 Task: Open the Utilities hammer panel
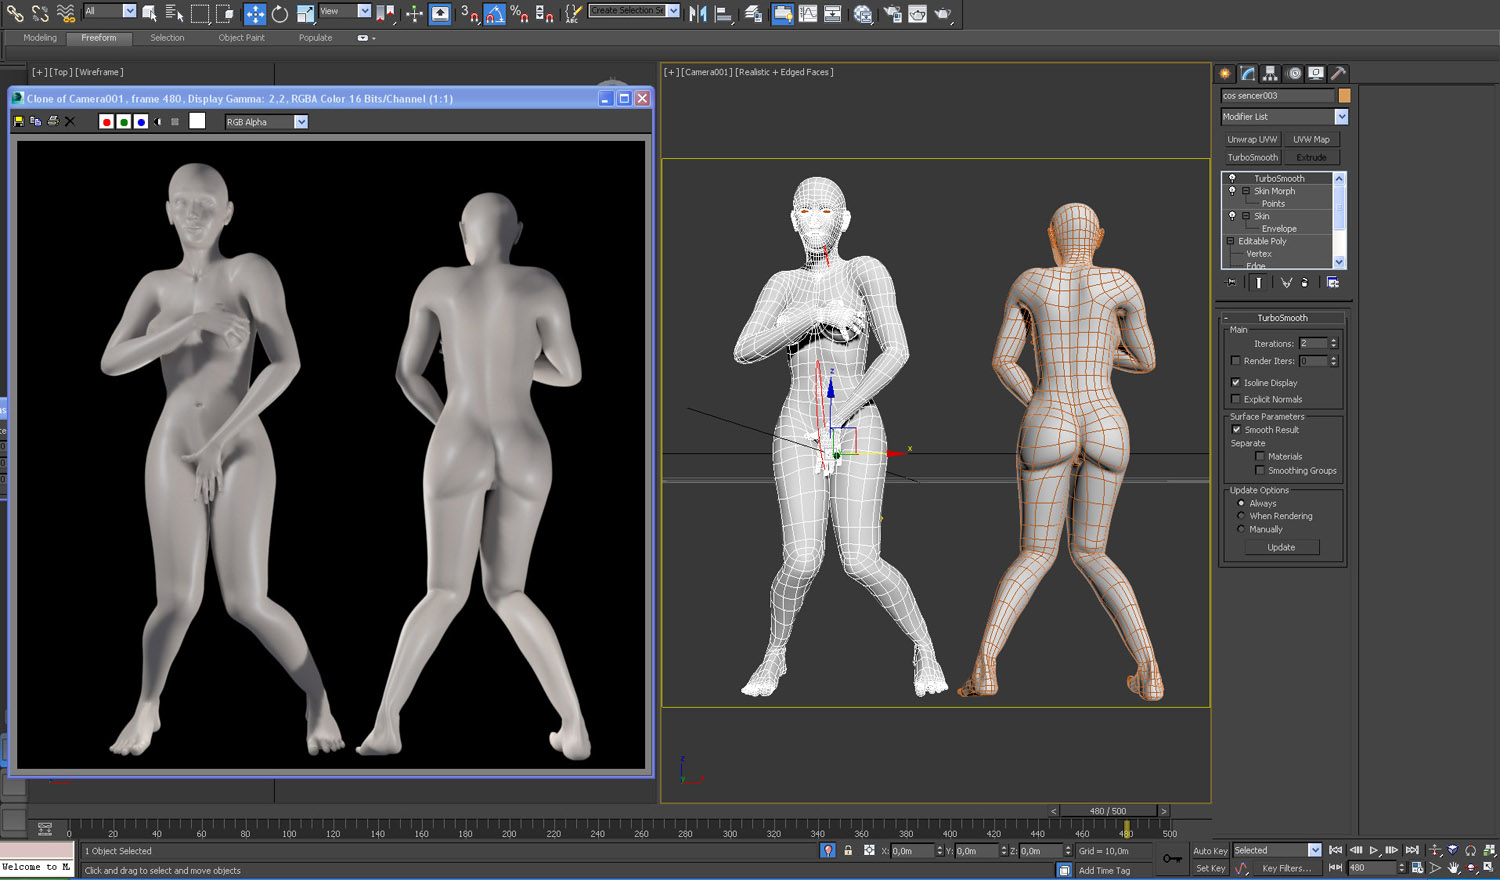click(1338, 73)
